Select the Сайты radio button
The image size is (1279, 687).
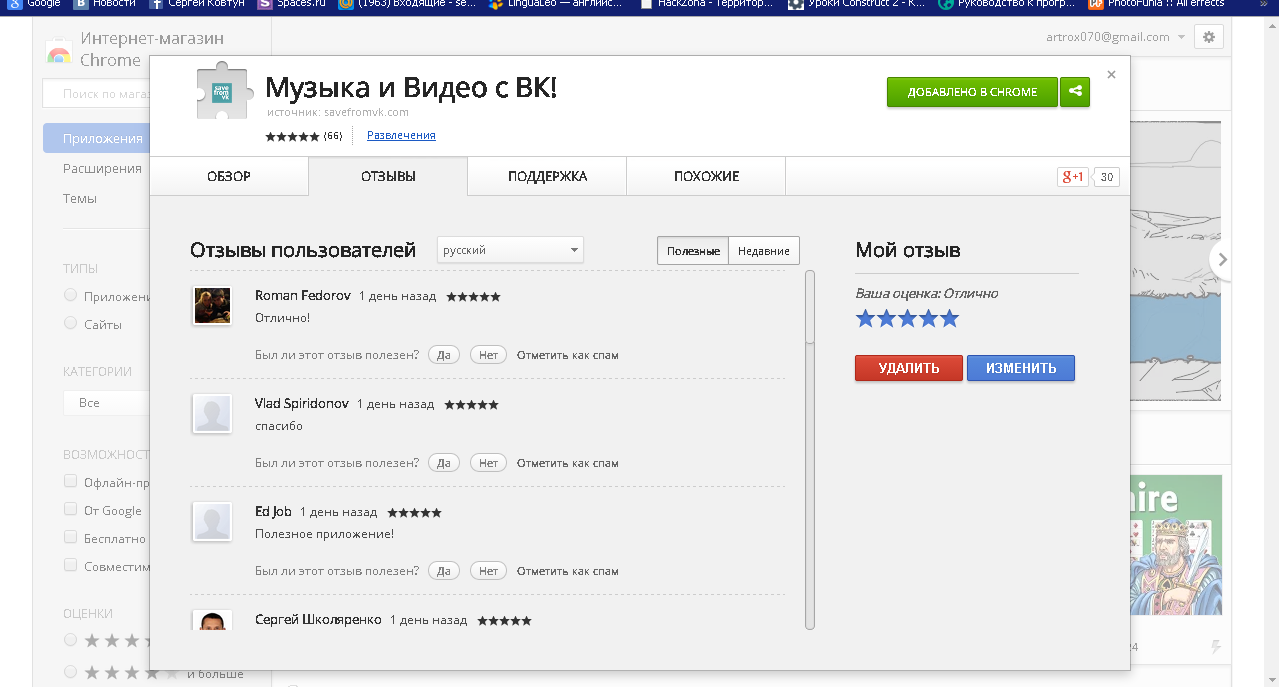point(70,324)
